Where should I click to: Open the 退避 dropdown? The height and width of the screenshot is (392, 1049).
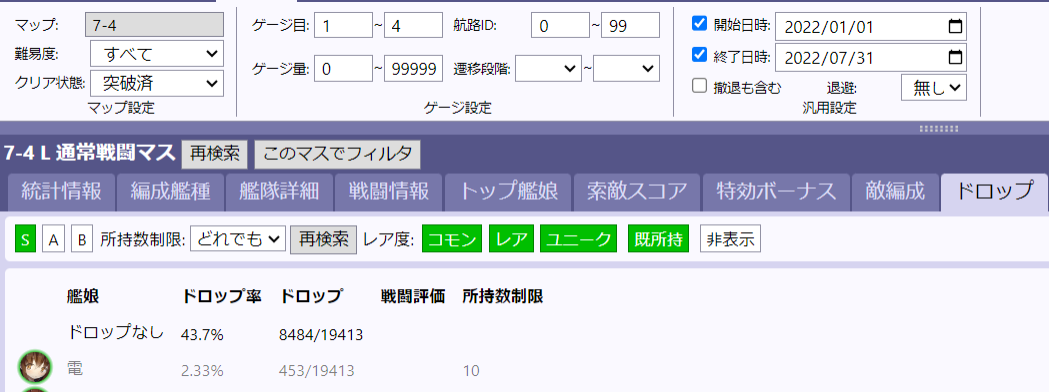(933, 88)
